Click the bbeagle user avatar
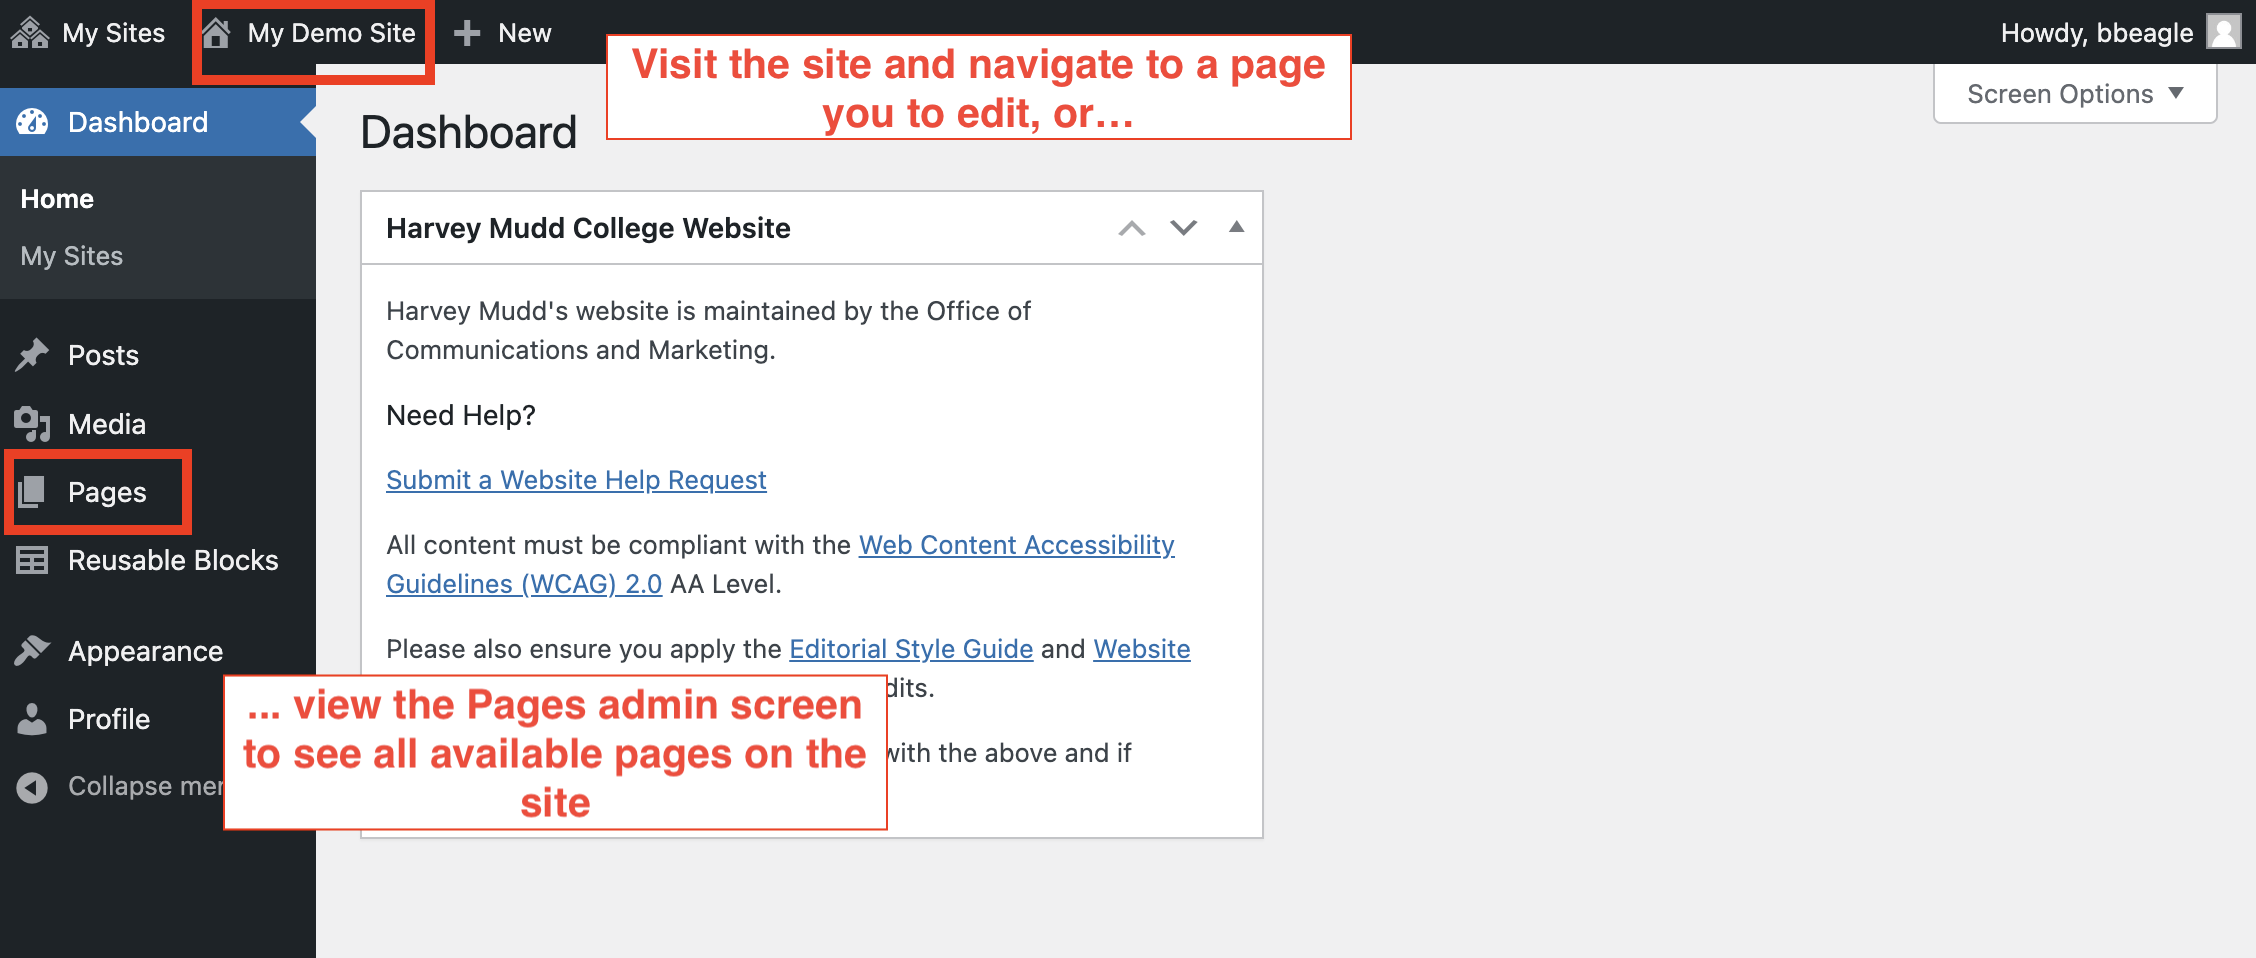 click(x=2224, y=32)
